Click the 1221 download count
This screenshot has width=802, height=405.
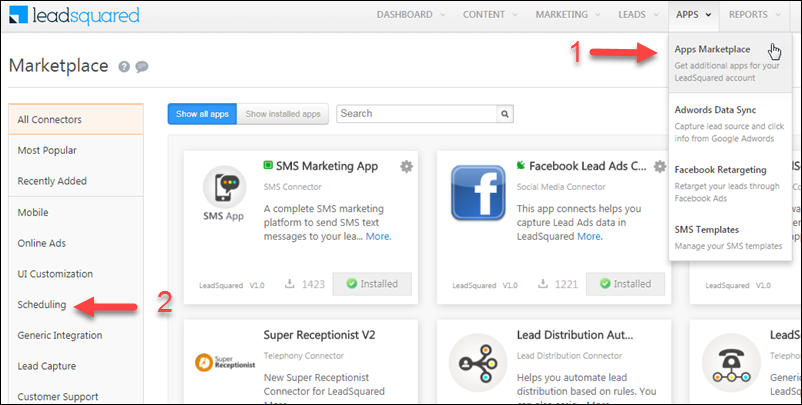tap(566, 284)
